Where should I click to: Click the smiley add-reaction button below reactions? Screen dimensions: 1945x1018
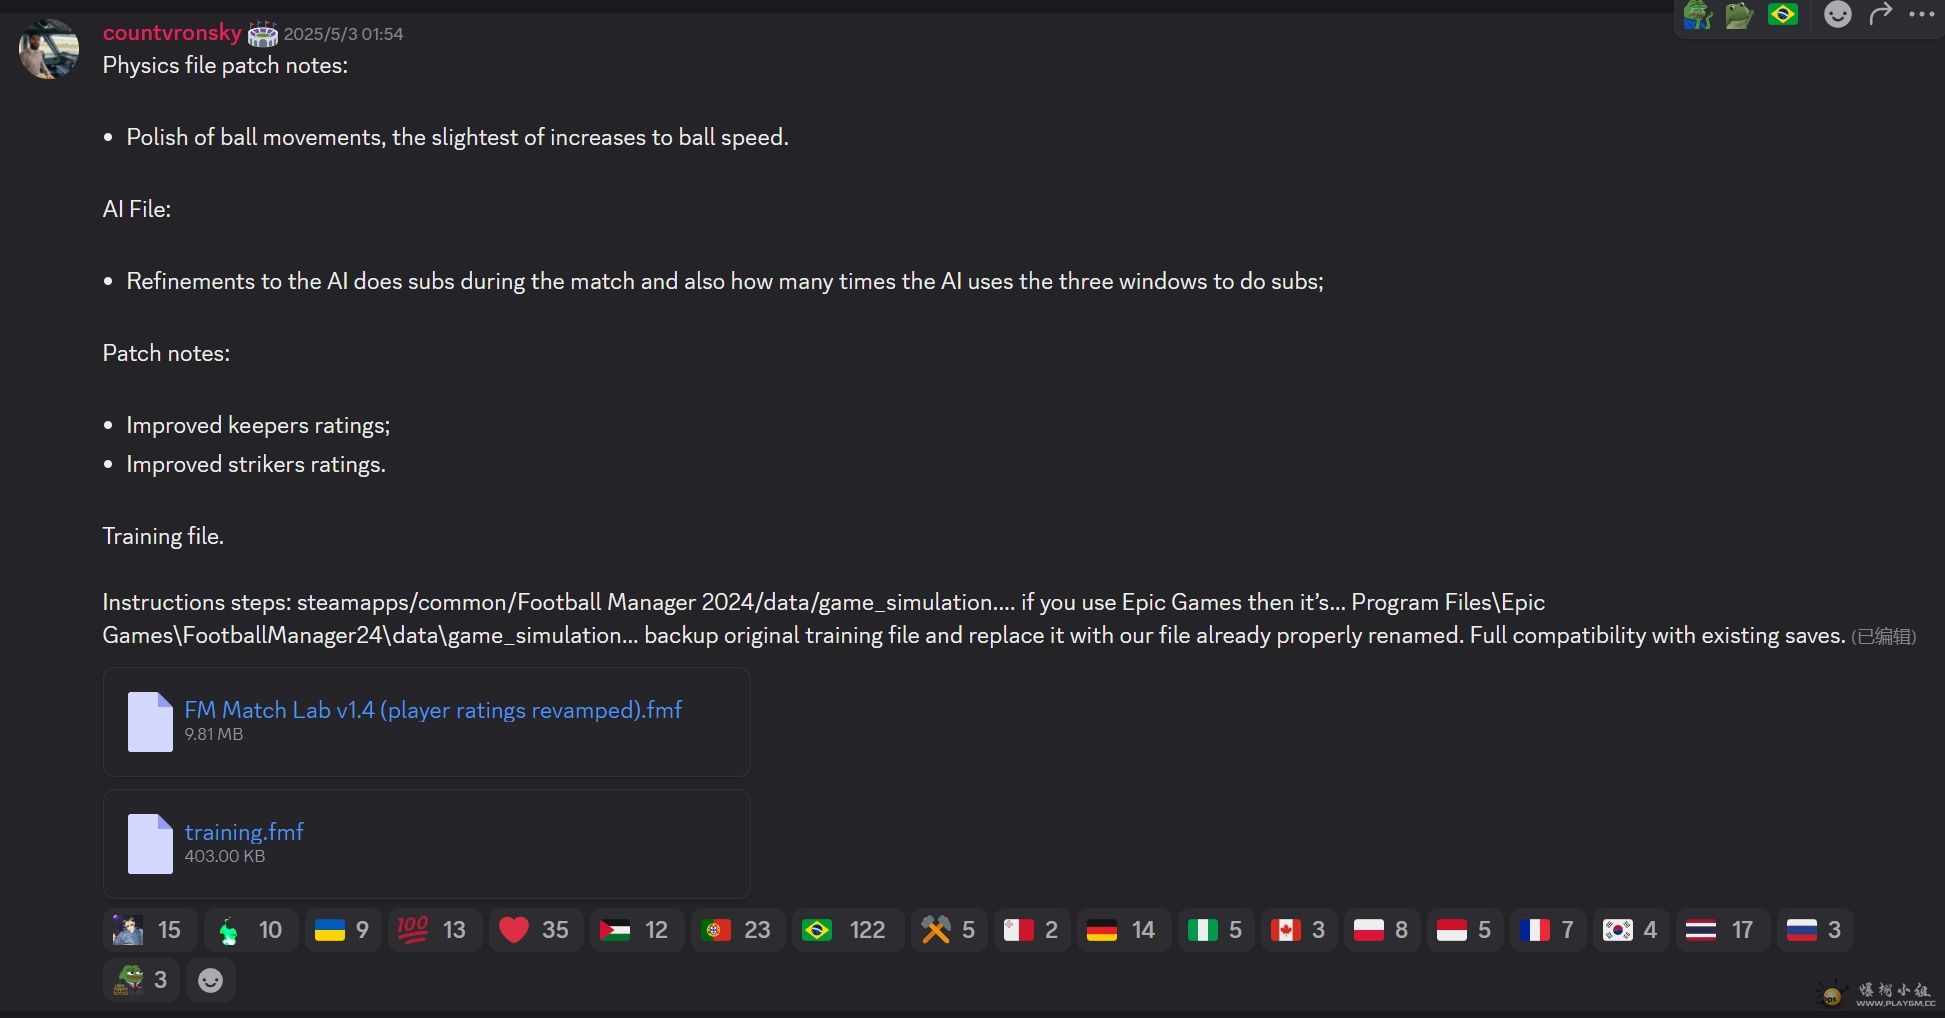(x=210, y=980)
